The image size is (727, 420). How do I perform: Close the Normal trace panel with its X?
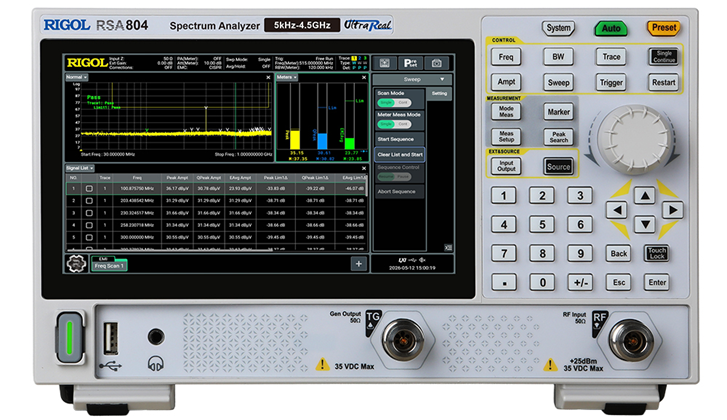(268, 77)
